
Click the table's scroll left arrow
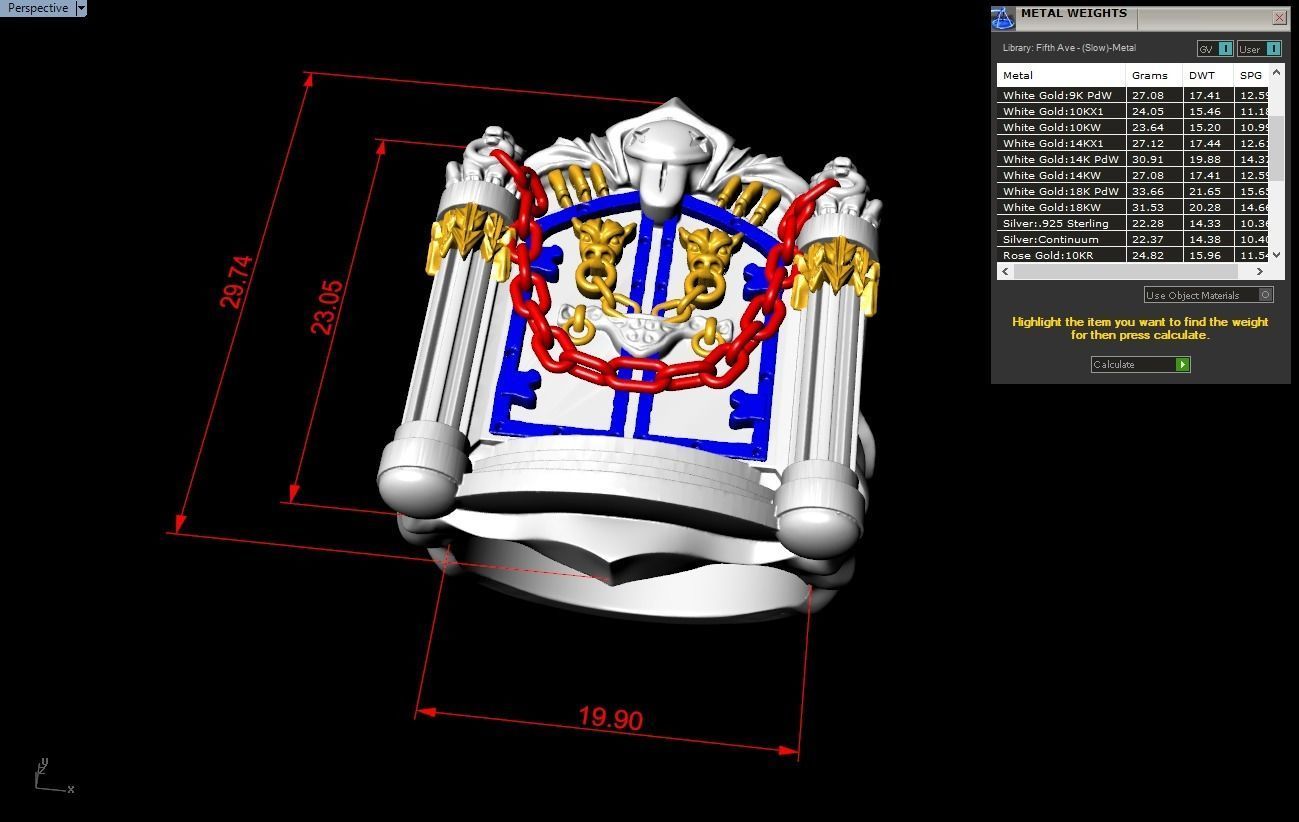point(1005,271)
